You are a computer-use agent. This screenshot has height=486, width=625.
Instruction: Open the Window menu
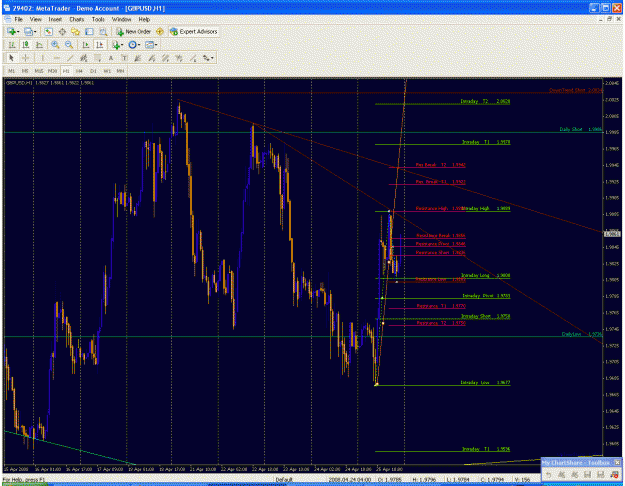tap(121, 19)
